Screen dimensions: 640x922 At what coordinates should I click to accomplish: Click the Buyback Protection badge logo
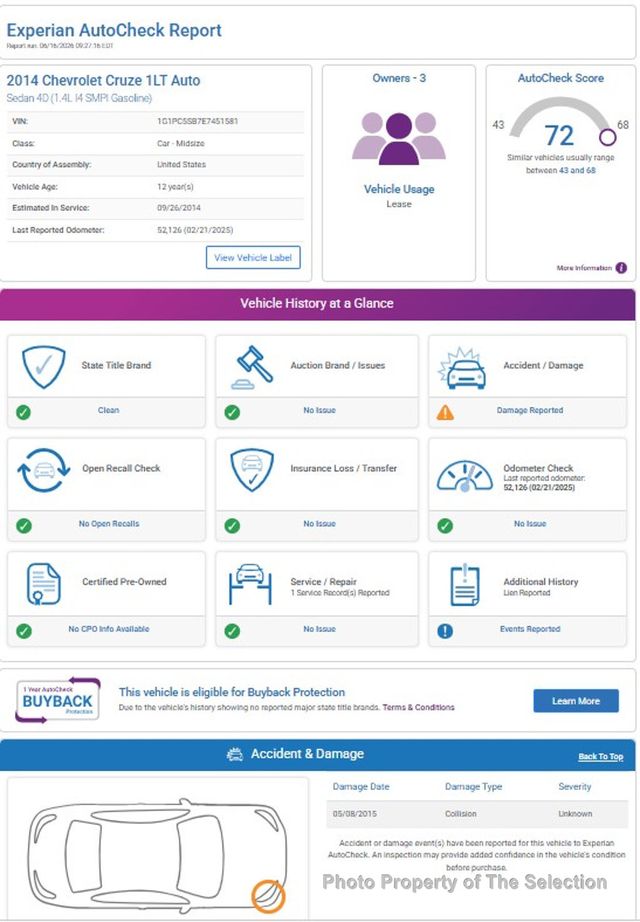[58, 700]
